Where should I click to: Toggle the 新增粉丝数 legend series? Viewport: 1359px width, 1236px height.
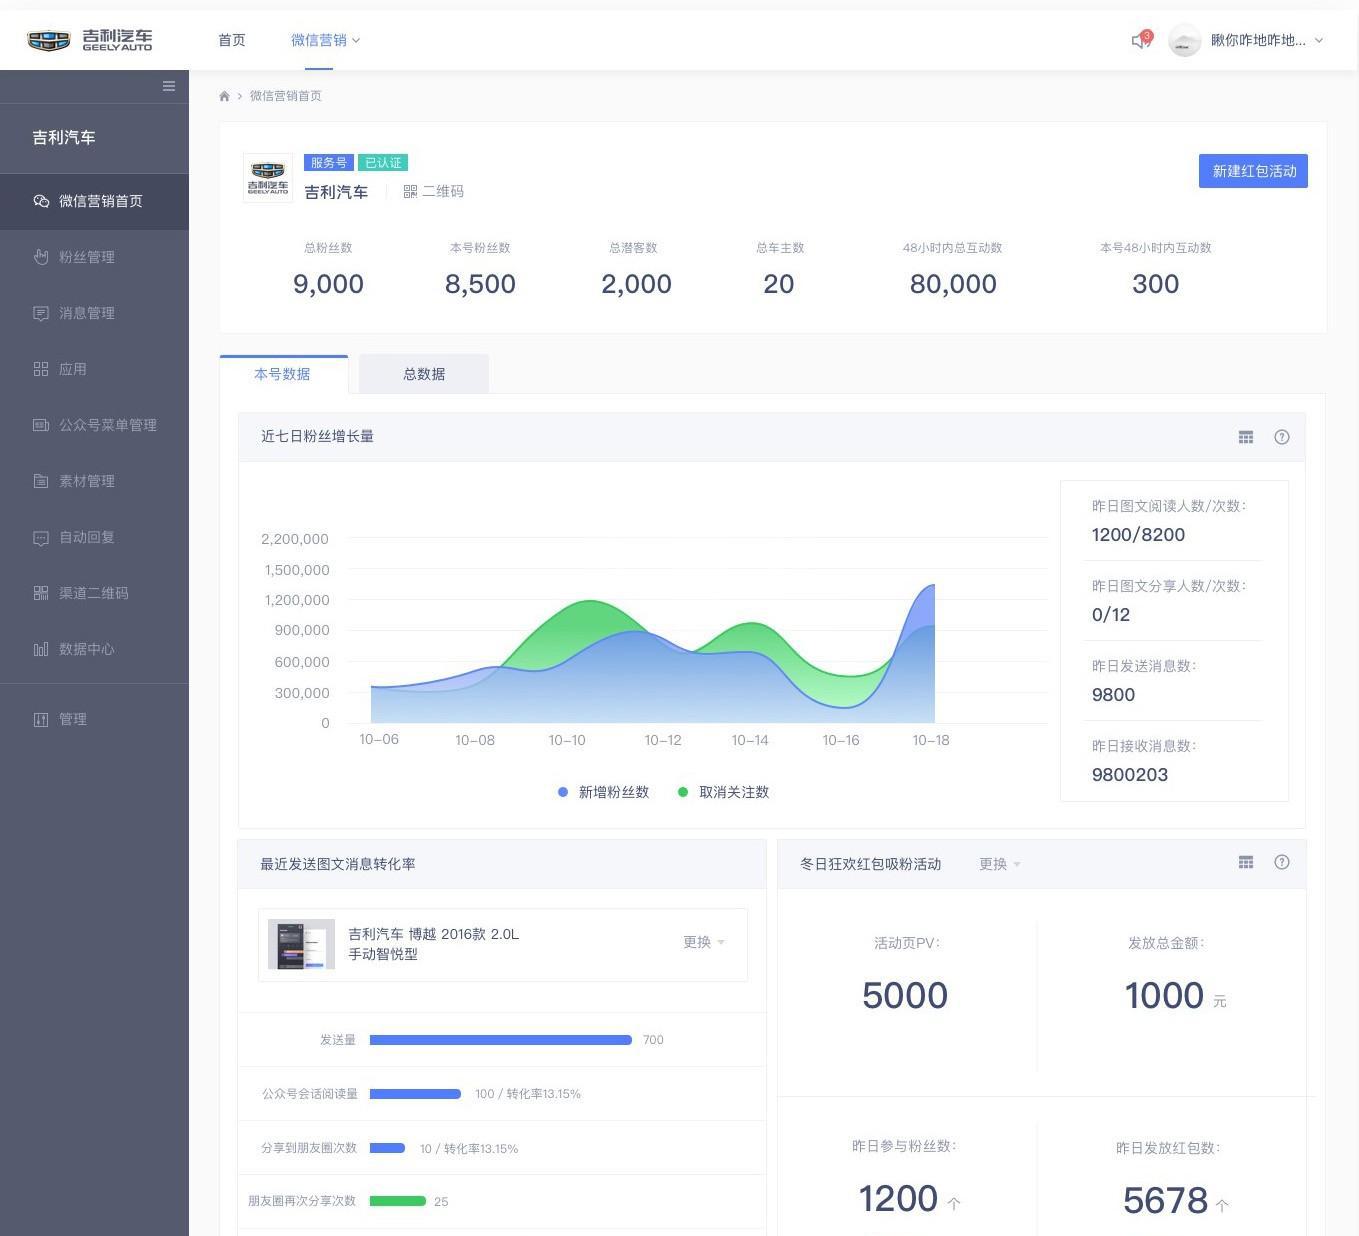pyautogui.click(x=604, y=792)
